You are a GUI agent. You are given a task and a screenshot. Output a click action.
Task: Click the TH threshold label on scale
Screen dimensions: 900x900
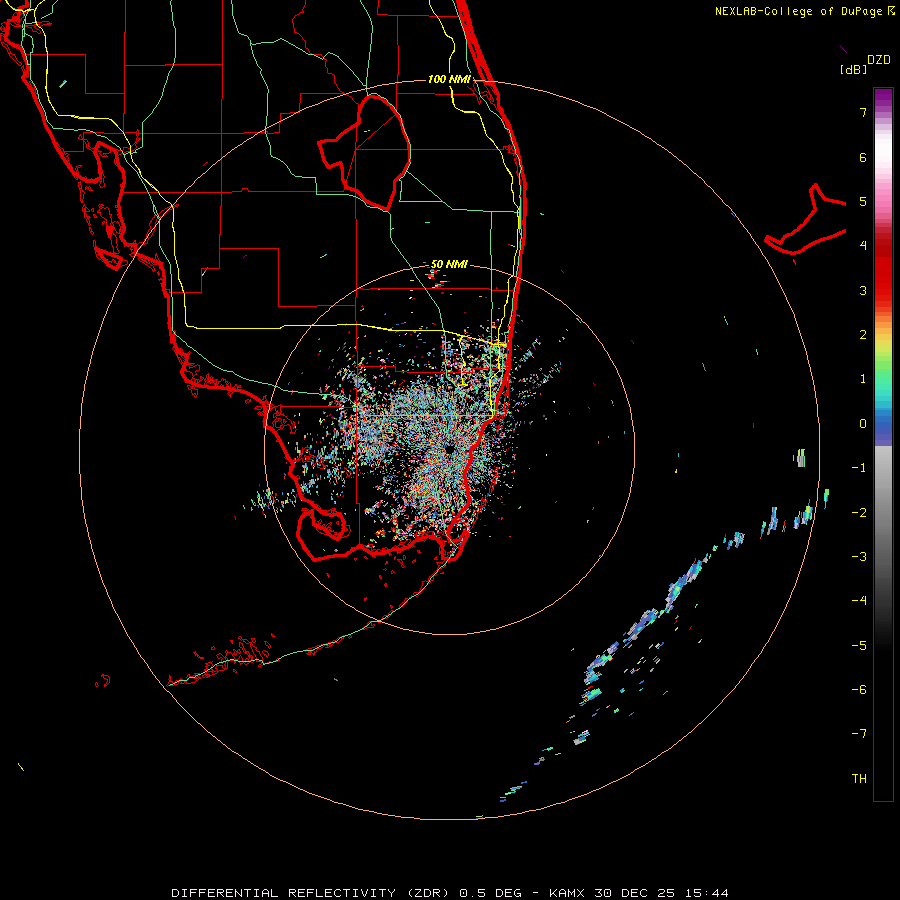[x=859, y=778]
